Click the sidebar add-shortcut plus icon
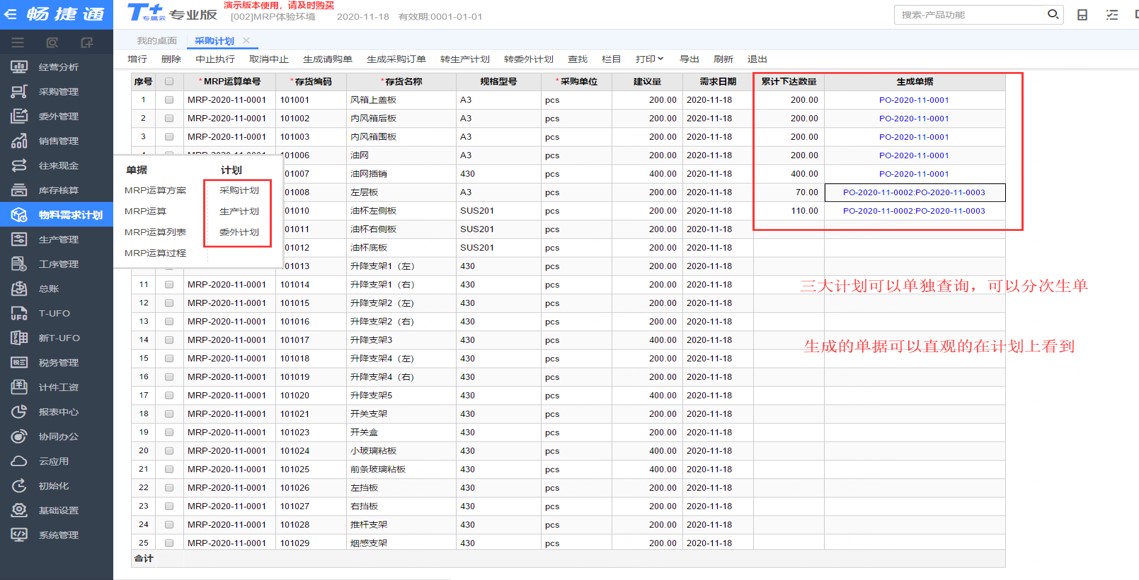The image size is (1139, 580). pyautogui.click(x=87, y=42)
